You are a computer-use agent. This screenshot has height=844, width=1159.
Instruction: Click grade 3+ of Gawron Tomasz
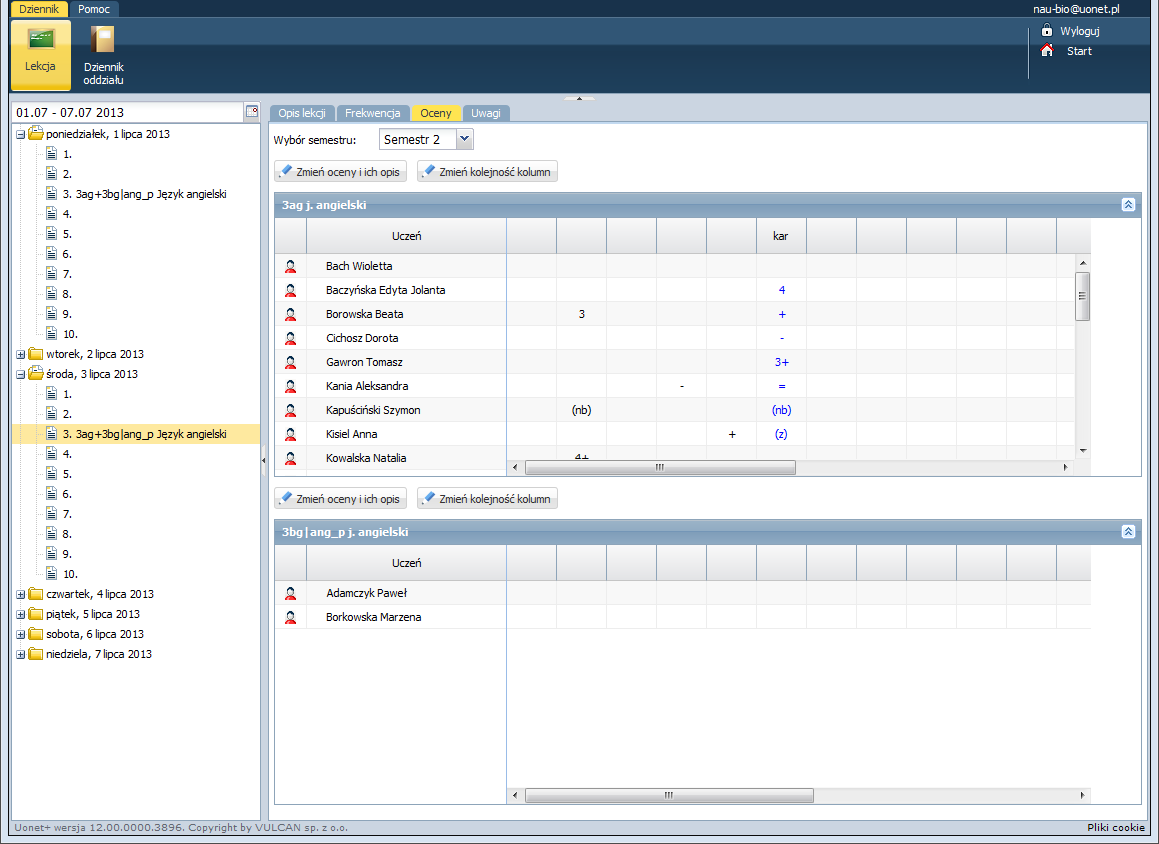tap(781, 362)
